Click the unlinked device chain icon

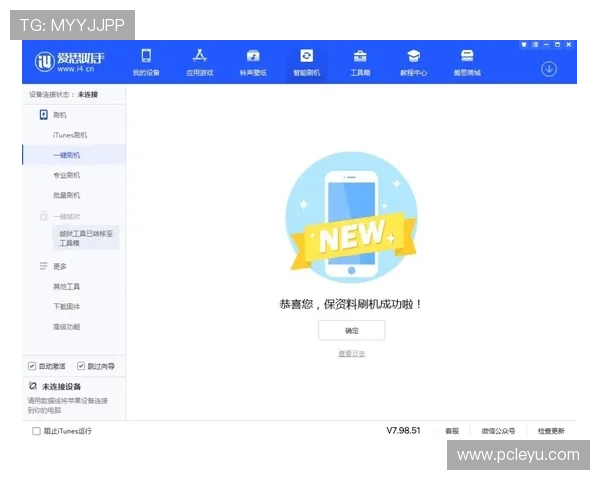(x=33, y=386)
